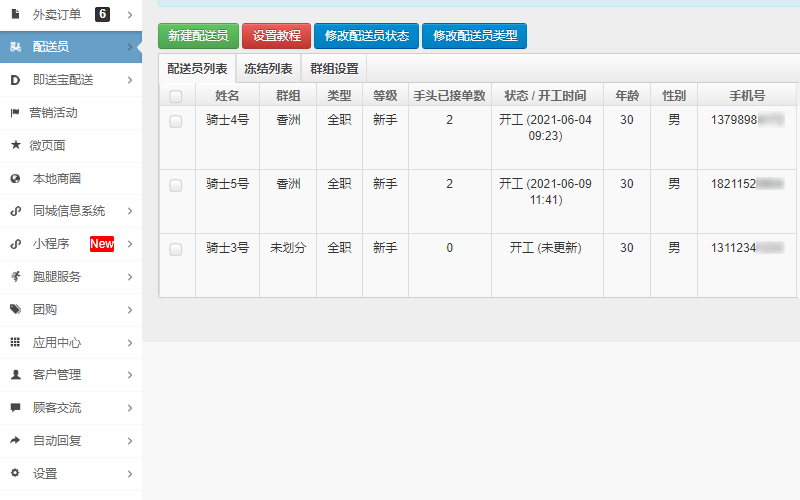
Task: Click the 客户管理 person icon
Action: (x=15, y=375)
